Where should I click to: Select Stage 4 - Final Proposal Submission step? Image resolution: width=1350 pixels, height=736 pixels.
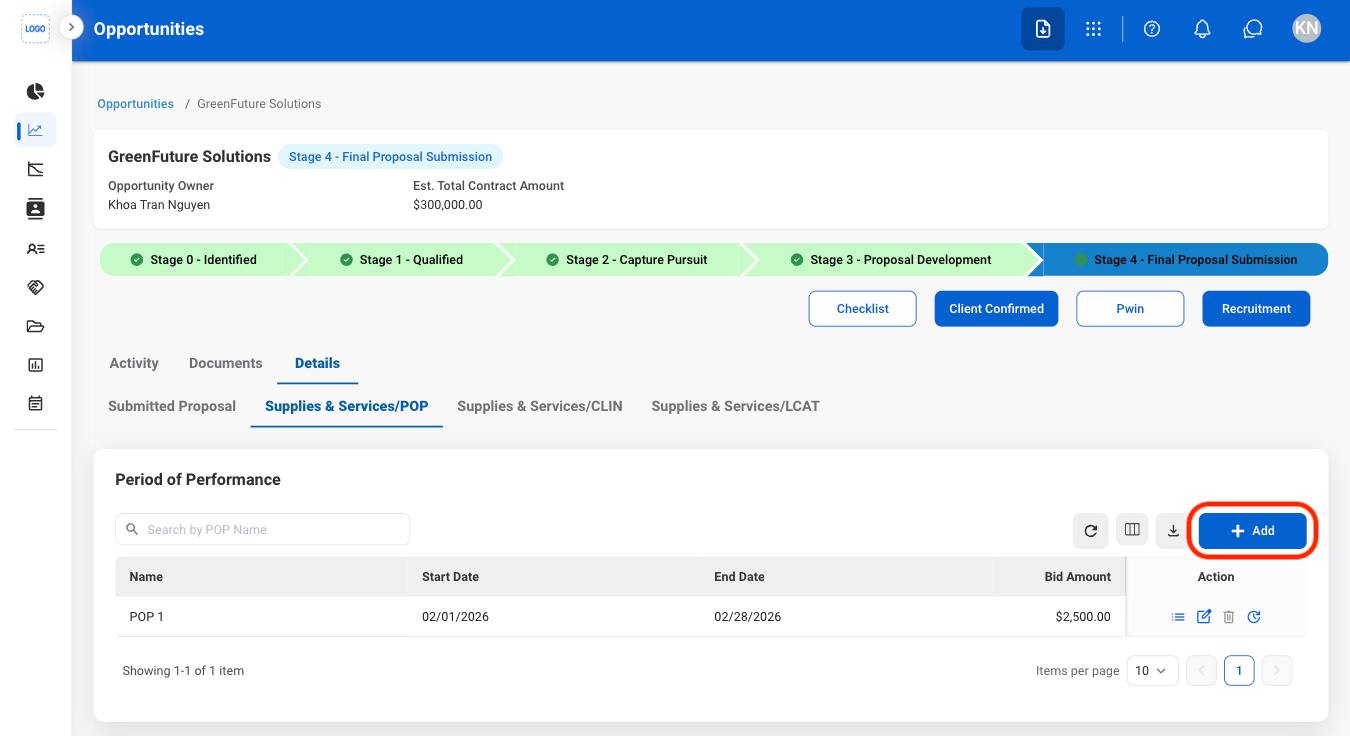pyautogui.click(x=1186, y=260)
